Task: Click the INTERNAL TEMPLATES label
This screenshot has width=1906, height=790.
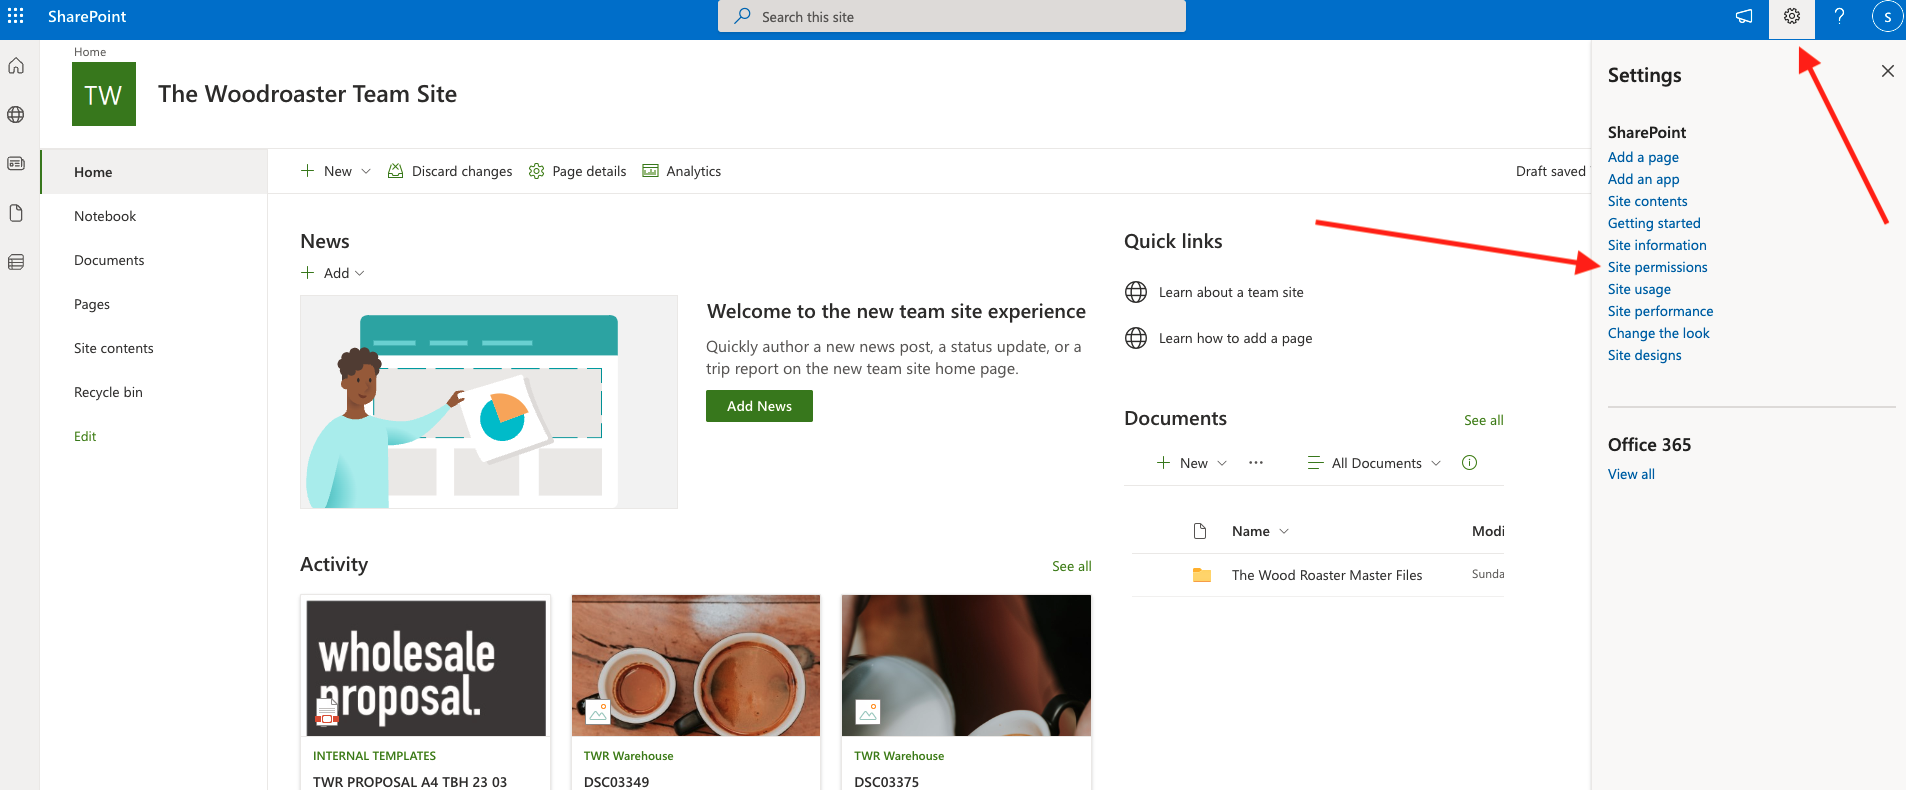Action: 374,756
